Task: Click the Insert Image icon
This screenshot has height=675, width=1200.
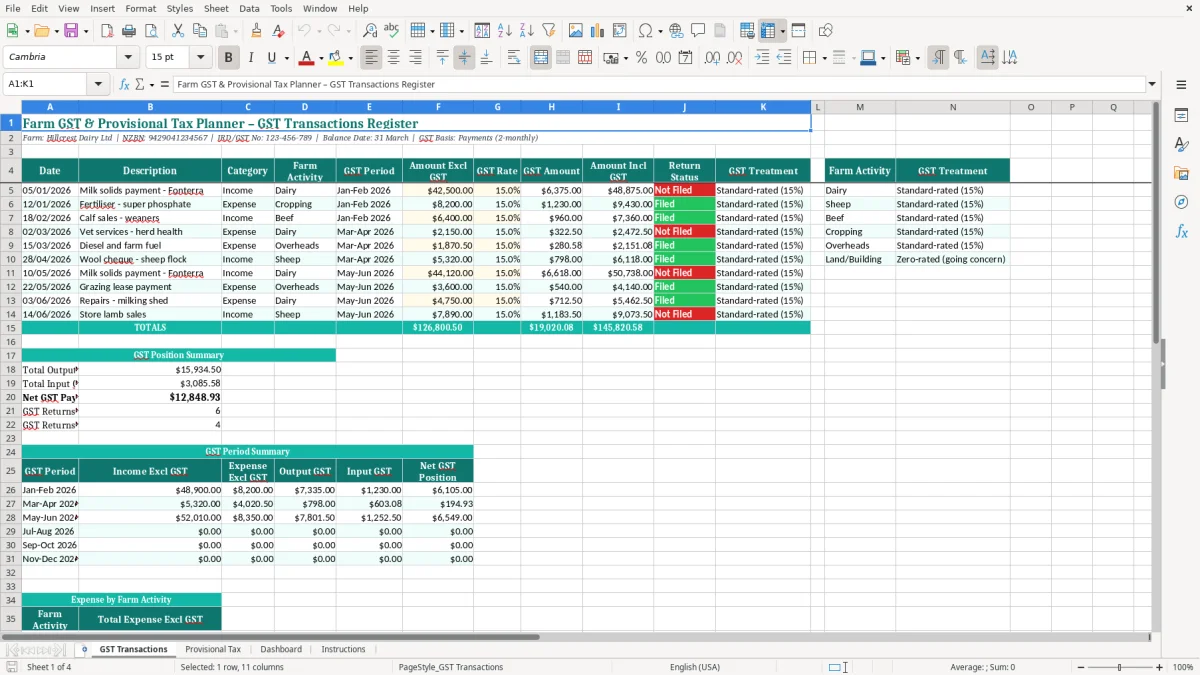Action: (576, 31)
